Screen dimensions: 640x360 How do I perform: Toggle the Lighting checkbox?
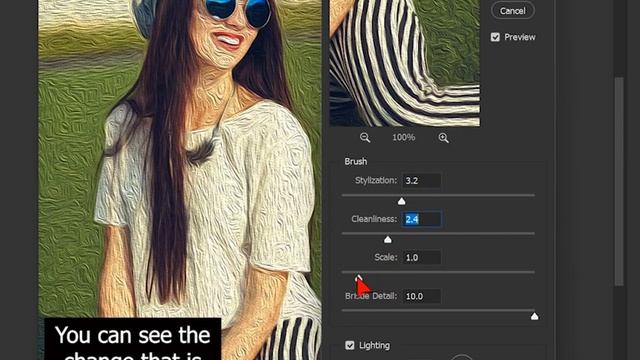(x=350, y=345)
